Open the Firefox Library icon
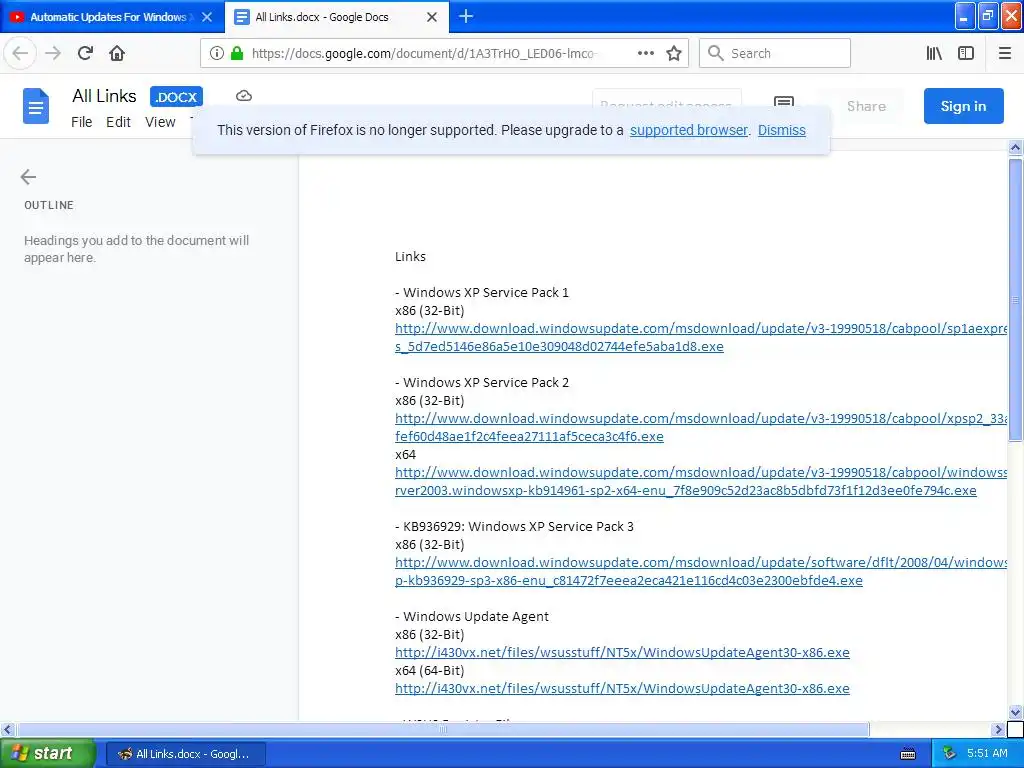Screen dimensions: 1024x768 pos(934,53)
